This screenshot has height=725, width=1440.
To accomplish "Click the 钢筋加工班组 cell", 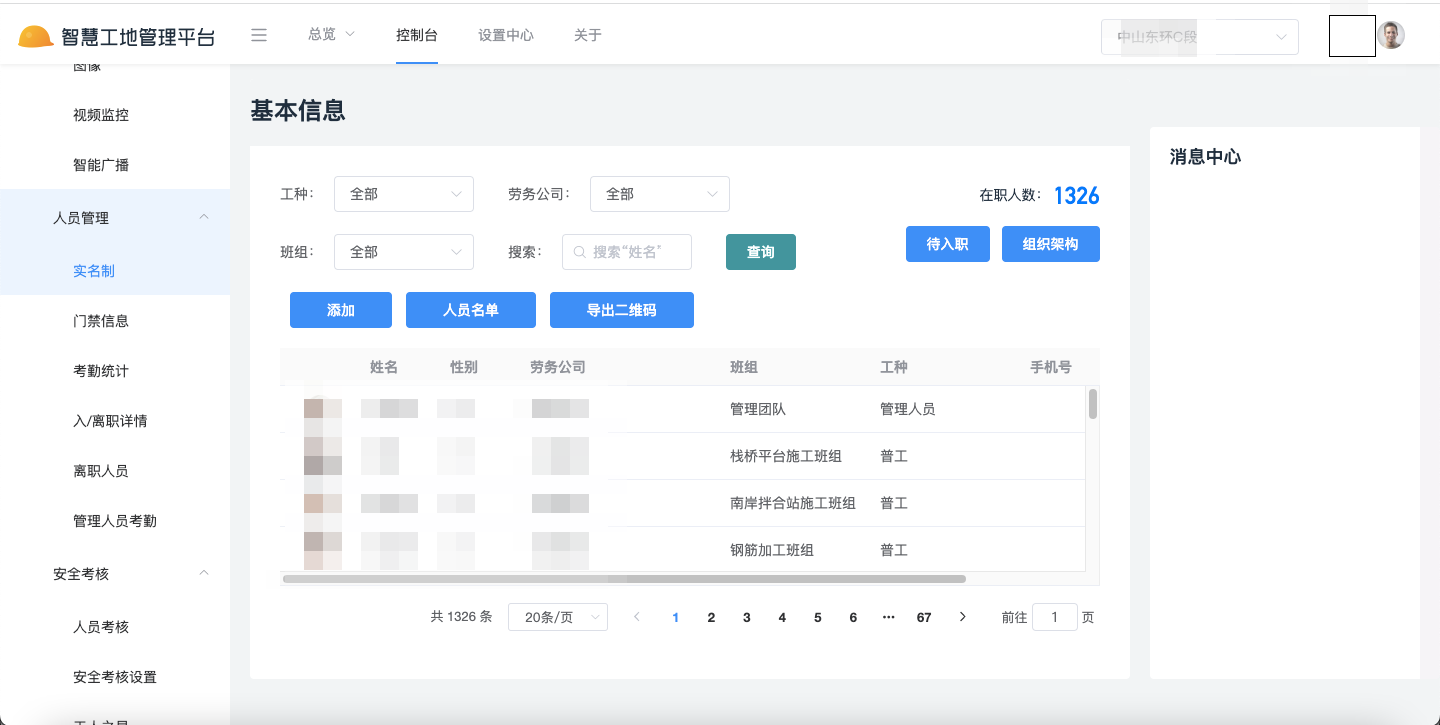I will click(772, 550).
